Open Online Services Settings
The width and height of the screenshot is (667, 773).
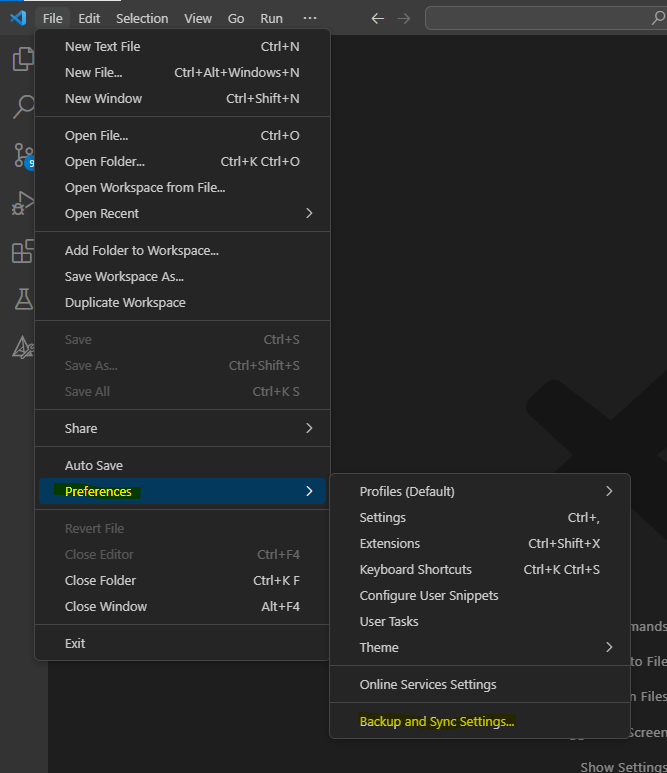[480, 685]
